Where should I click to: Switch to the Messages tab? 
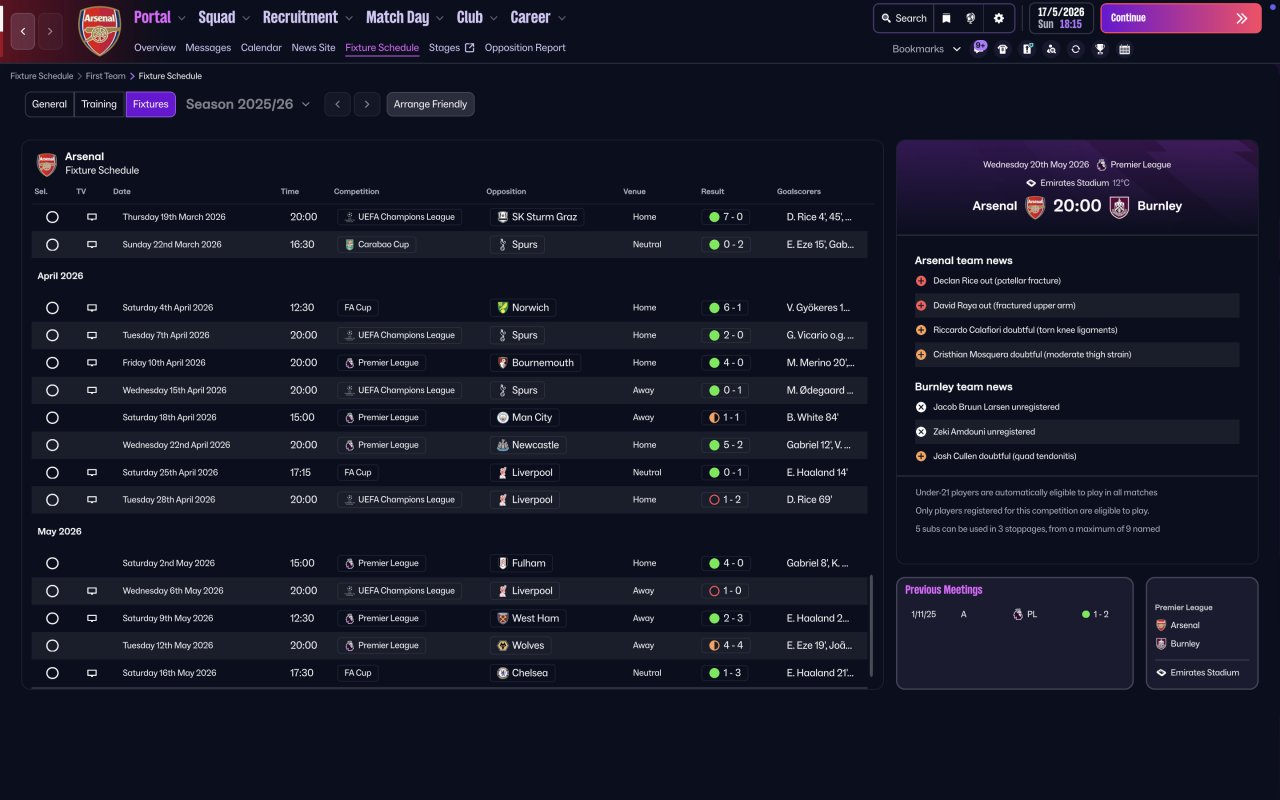click(x=208, y=48)
